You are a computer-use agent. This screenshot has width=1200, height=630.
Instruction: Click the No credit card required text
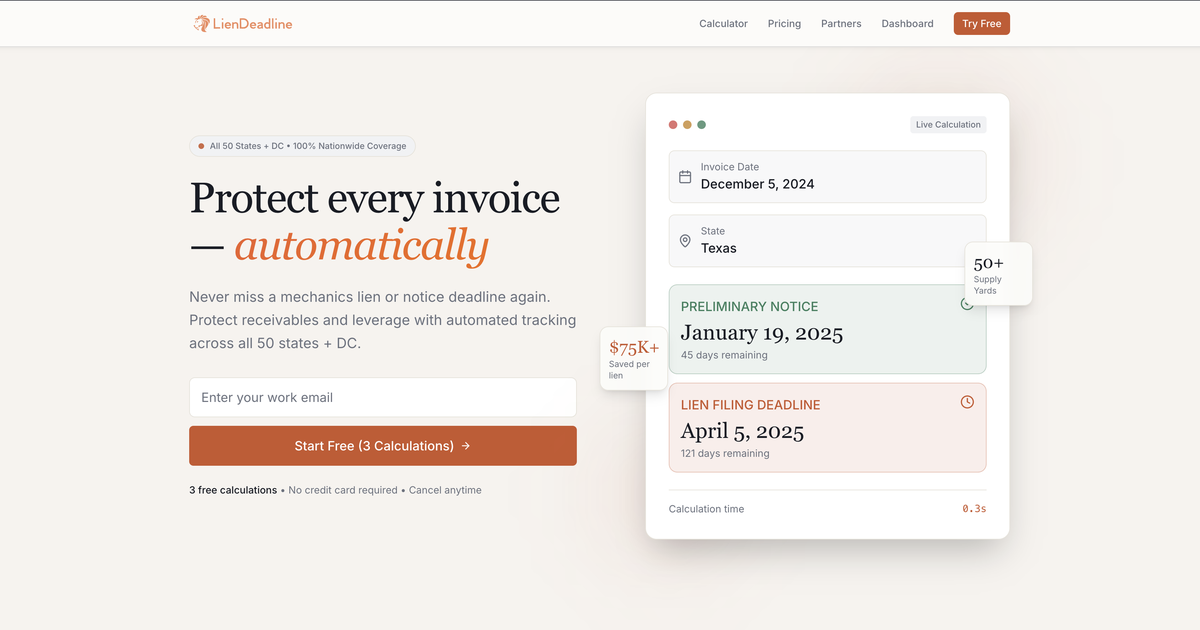point(343,490)
